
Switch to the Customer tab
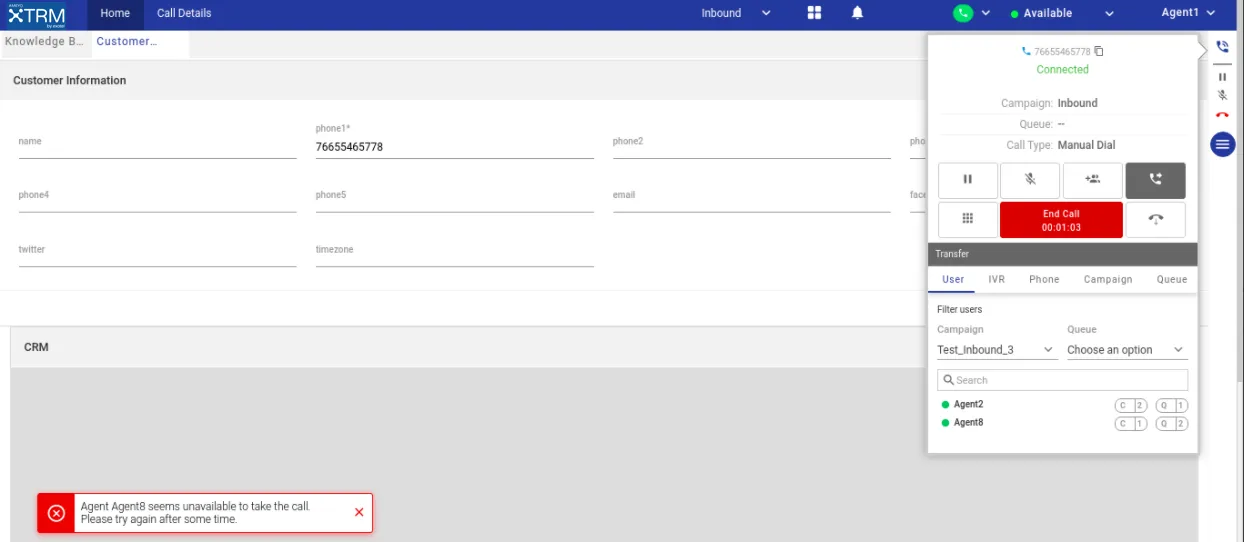(x=140, y=42)
